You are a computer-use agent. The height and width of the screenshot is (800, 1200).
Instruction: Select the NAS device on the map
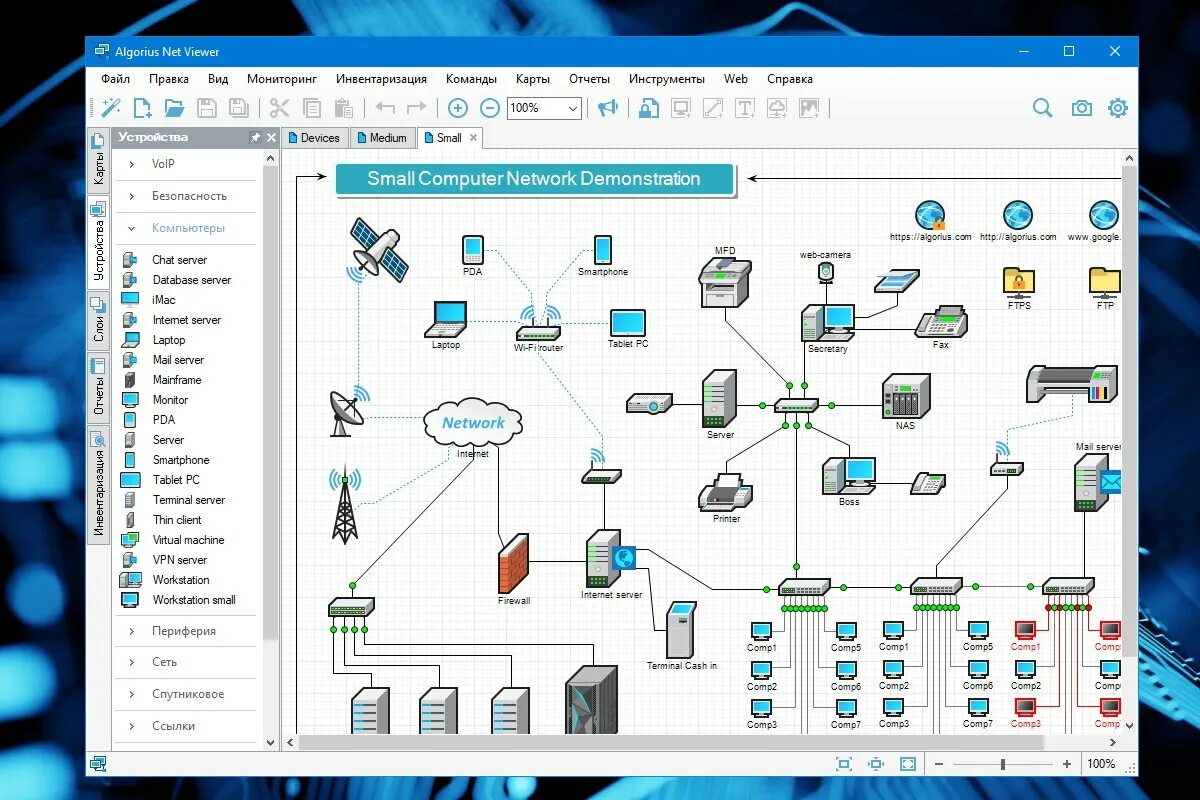coord(906,396)
